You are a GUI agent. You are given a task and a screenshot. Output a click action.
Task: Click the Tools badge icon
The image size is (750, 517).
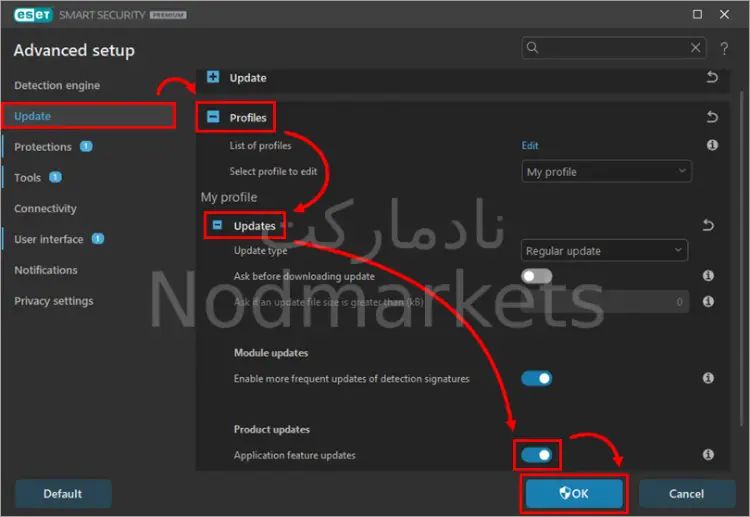(x=55, y=177)
